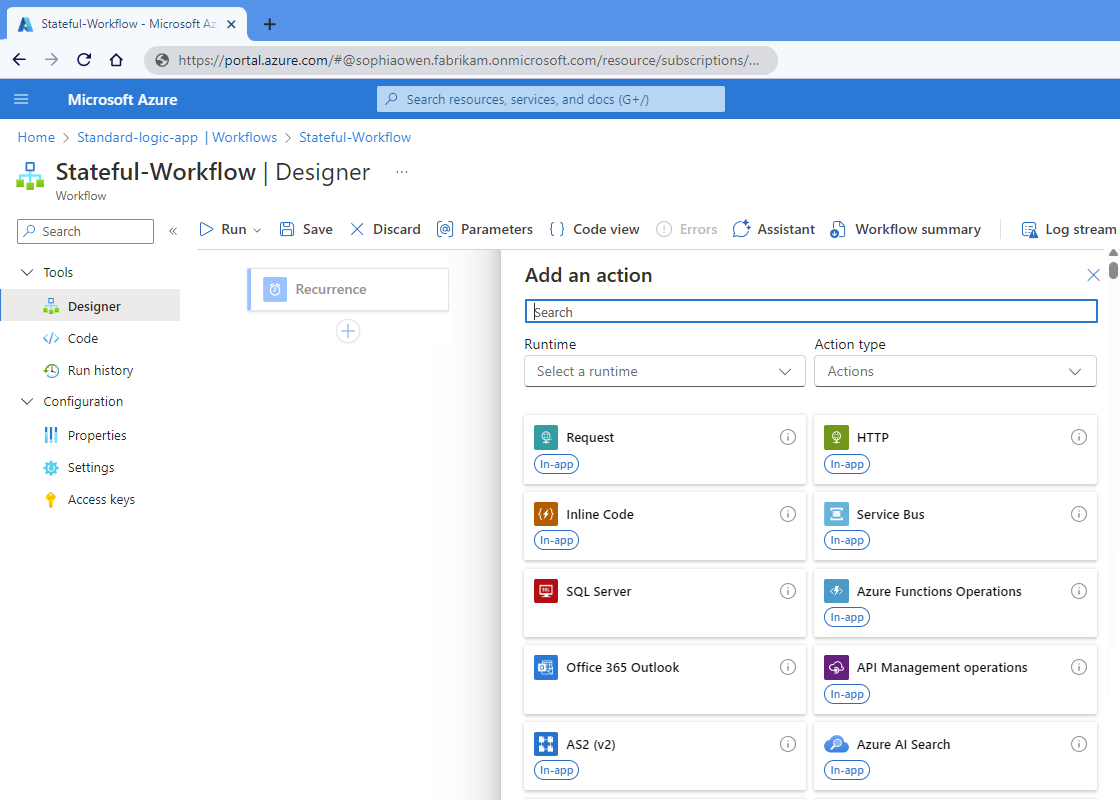Click the Azure AI Search icon

pos(836,744)
